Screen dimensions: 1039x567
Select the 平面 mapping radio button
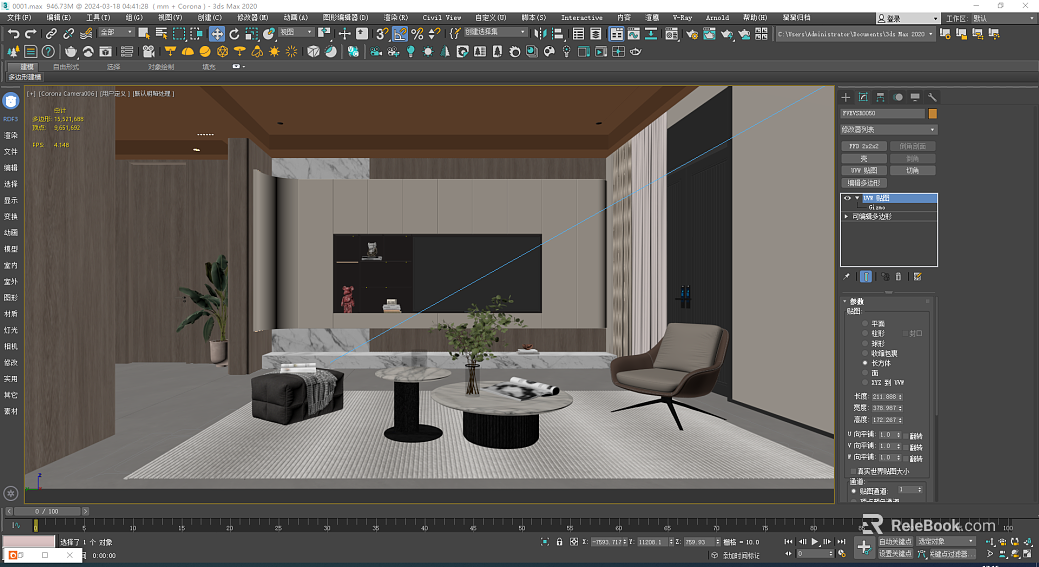coord(865,324)
